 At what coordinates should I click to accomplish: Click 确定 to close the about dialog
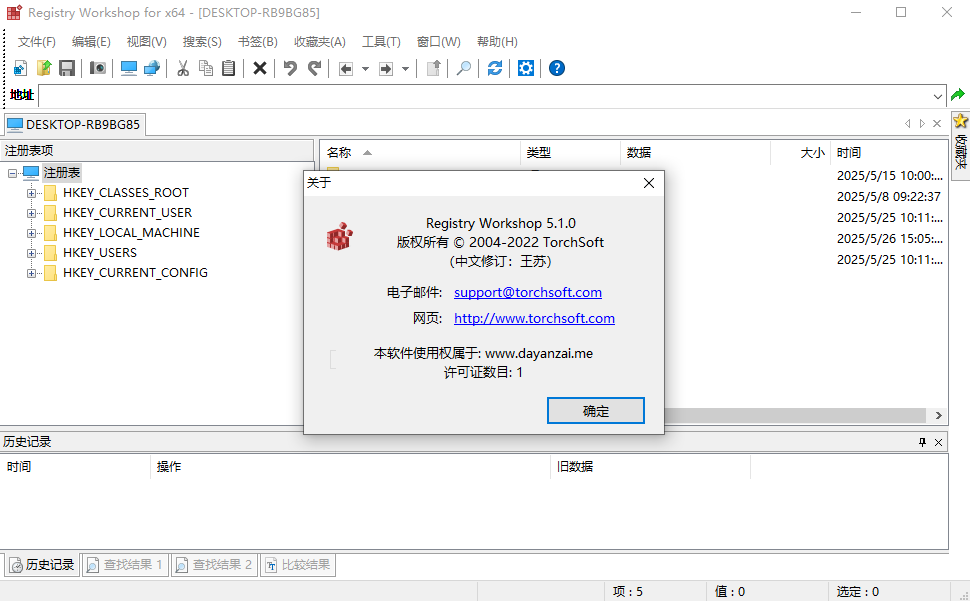coord(596,411)
